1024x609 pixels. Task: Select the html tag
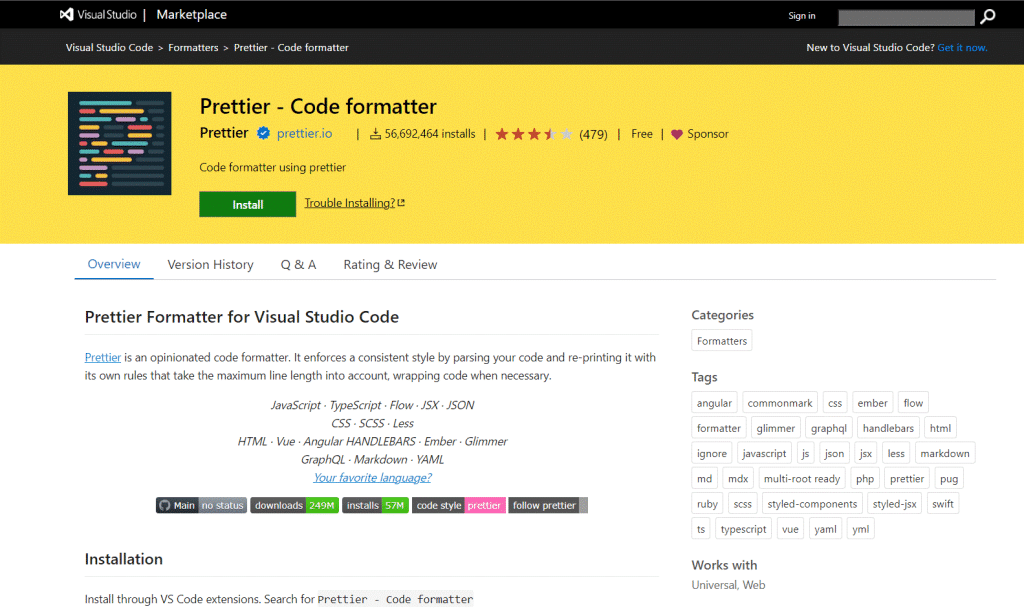point(940,428)
